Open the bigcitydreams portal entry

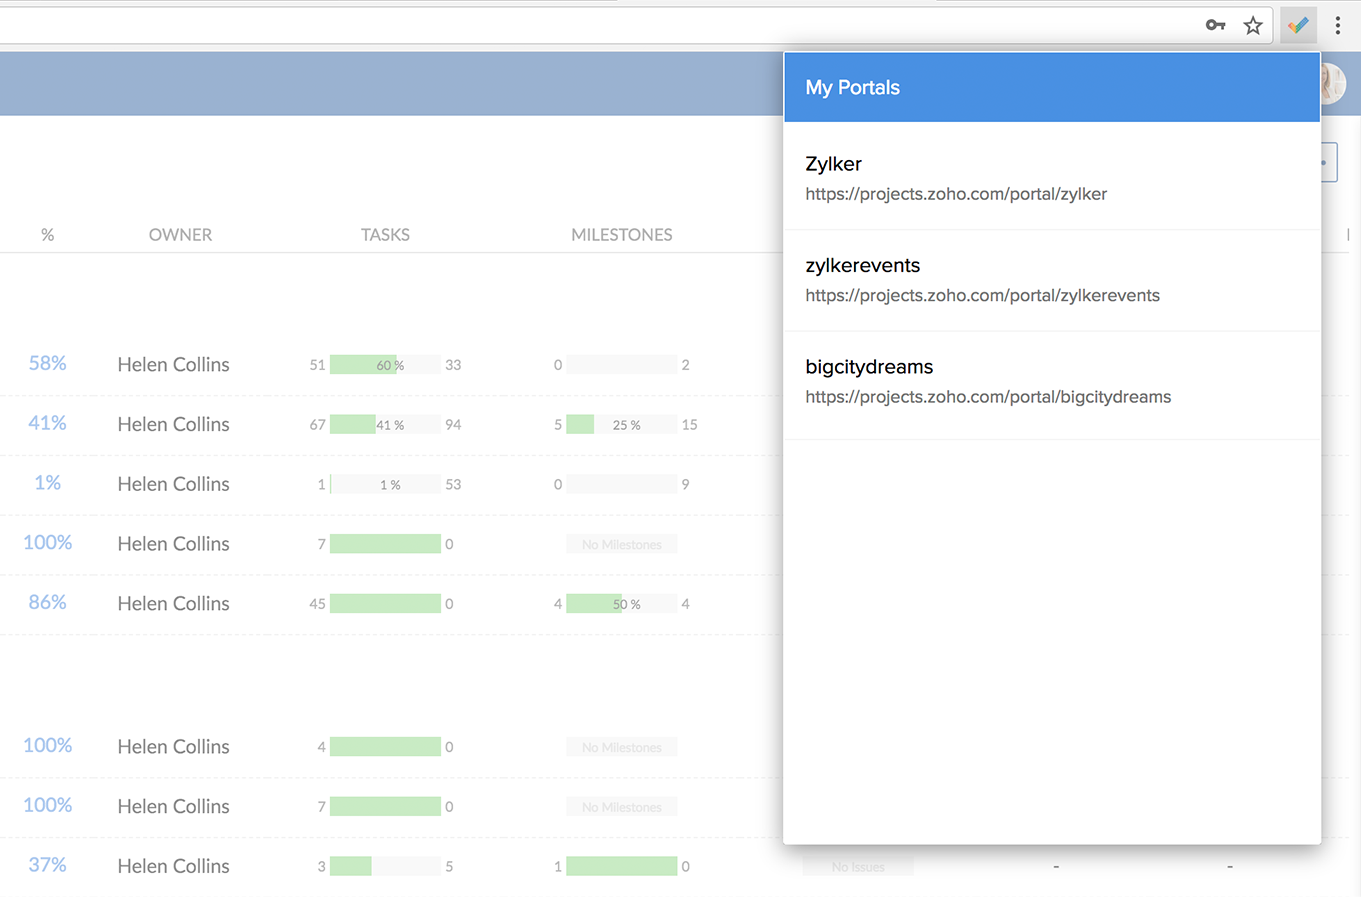click(x=1052, y=384)
